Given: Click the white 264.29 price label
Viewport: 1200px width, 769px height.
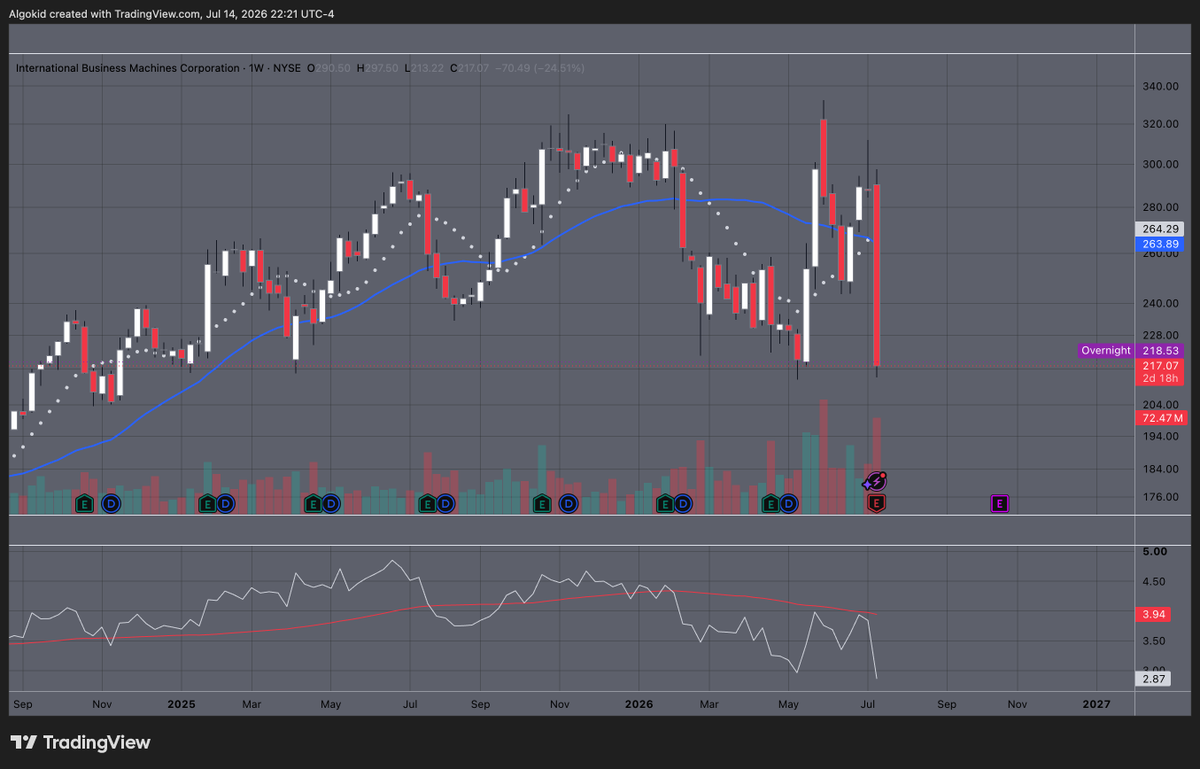Looking at the screenshot, I should [x=1161, y=229].
